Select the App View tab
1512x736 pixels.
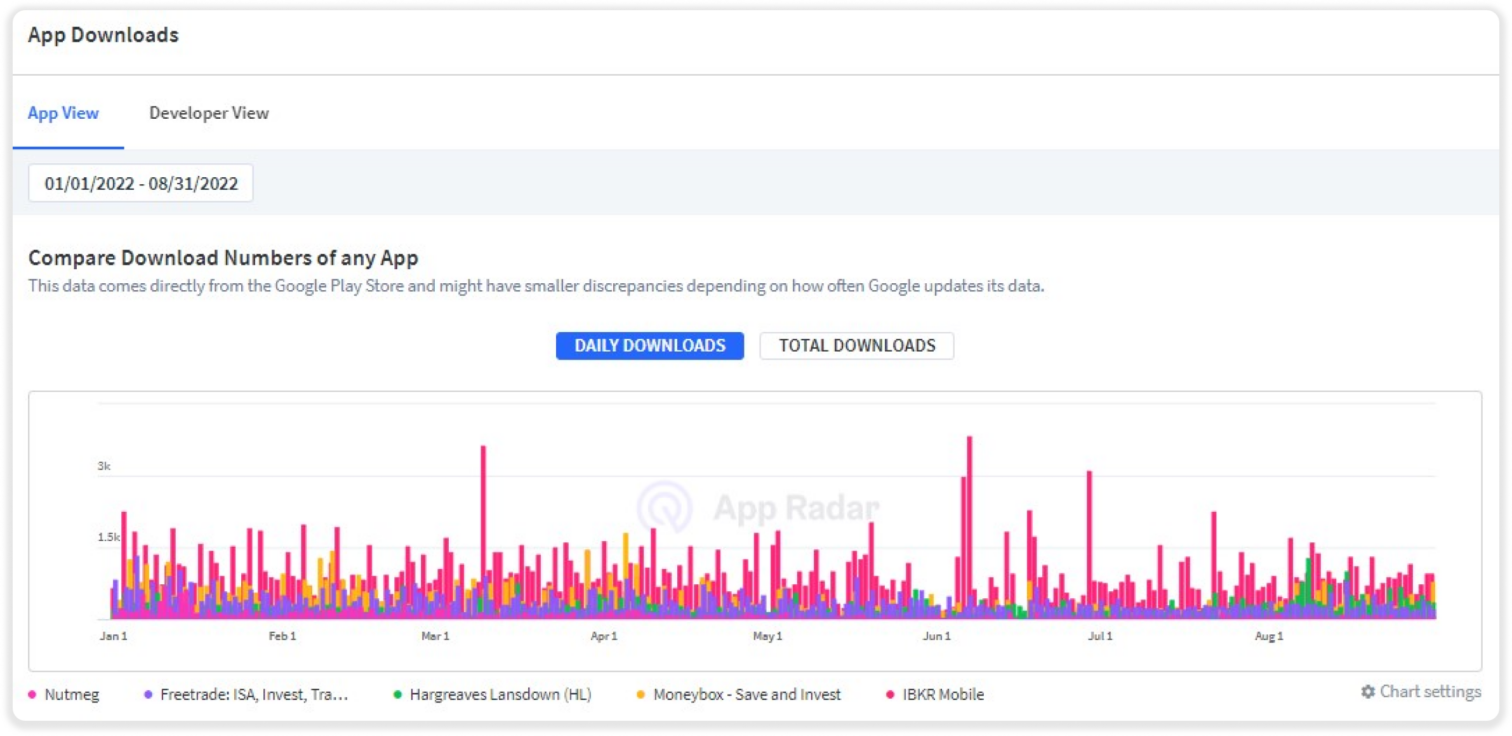click(63, 113)
